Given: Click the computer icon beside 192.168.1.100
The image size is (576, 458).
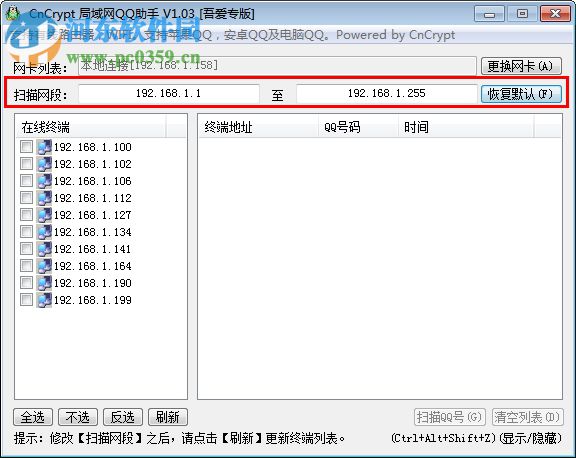Looking at the screenshot, I should (x=44, y=147).
